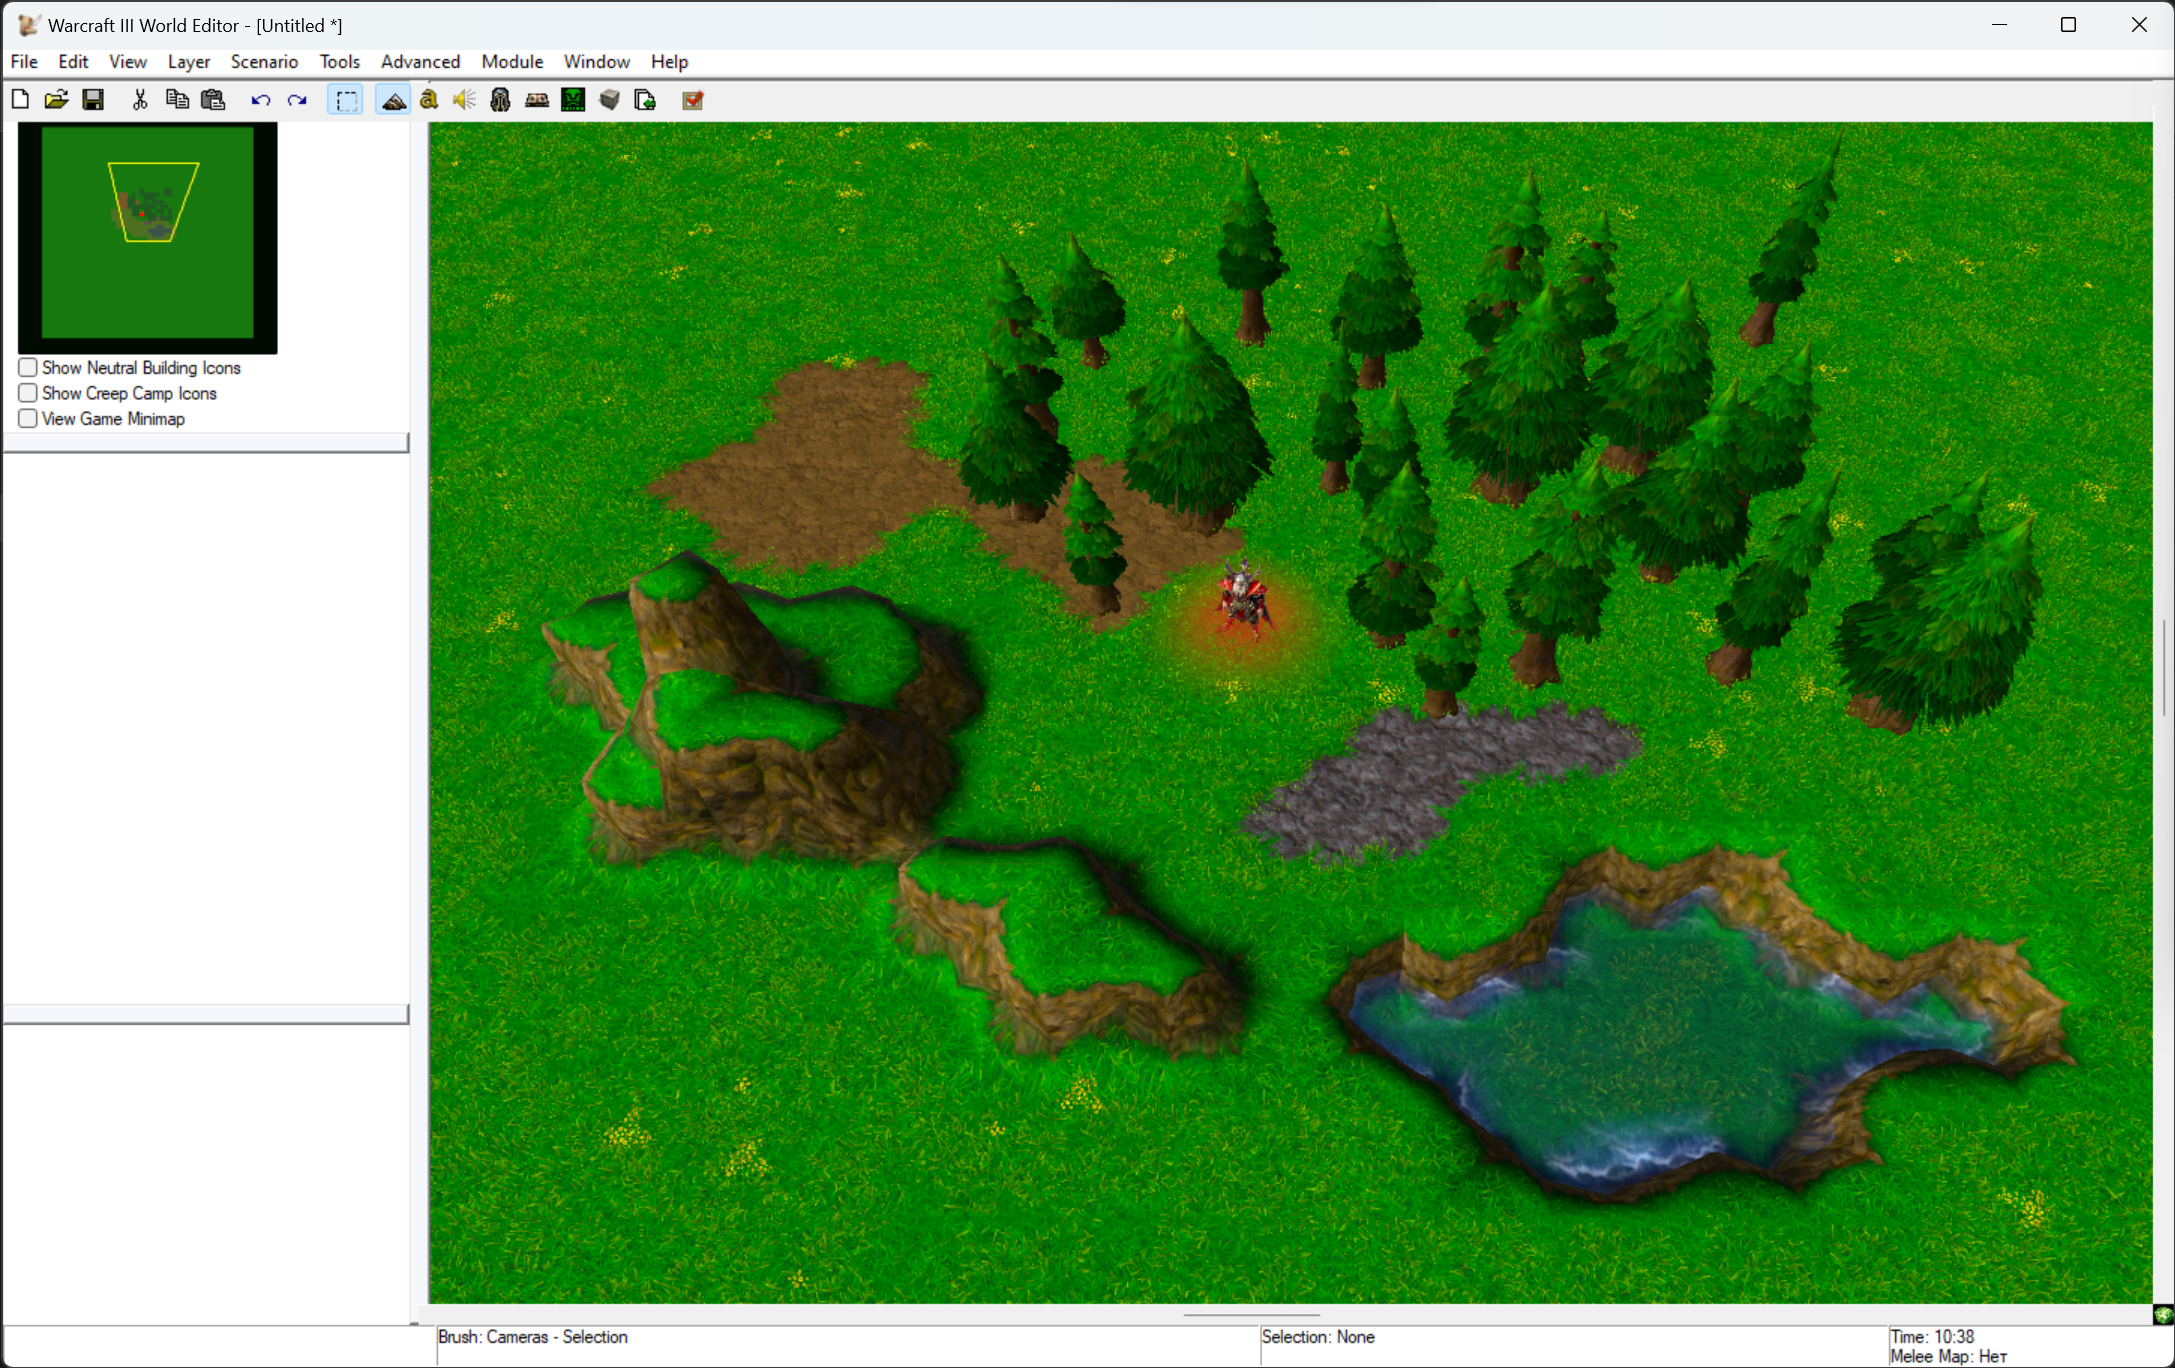2175x1368 pixels.
Task: Click the minimap preview
Action: tap(147, 237)
